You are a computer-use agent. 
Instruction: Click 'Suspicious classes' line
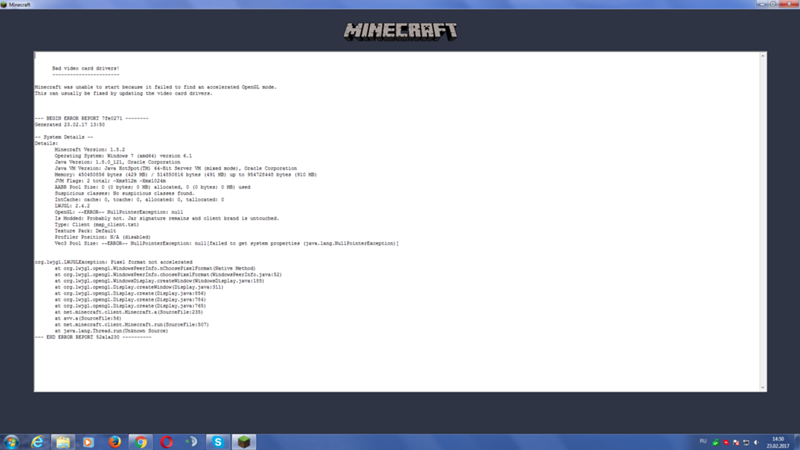tap(124, 193)
